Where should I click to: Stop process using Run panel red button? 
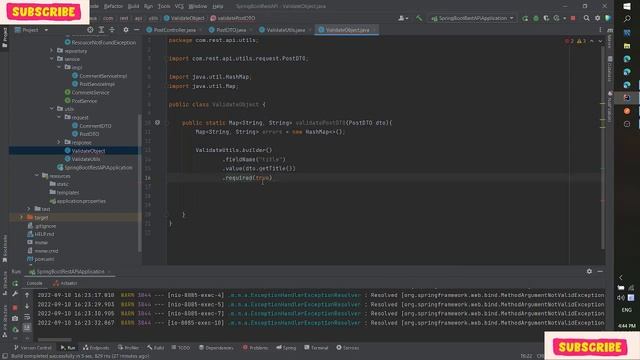point(15,307)
